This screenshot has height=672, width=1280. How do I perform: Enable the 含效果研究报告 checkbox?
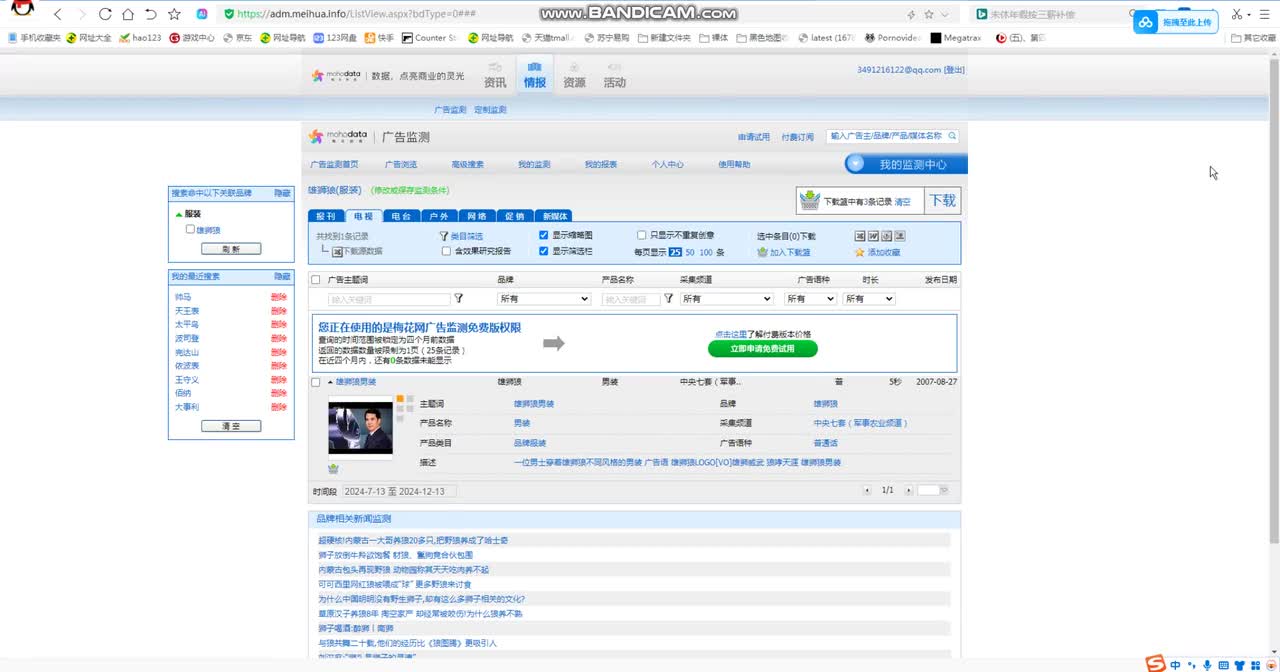pyautogui.click(x=446, y=251)
